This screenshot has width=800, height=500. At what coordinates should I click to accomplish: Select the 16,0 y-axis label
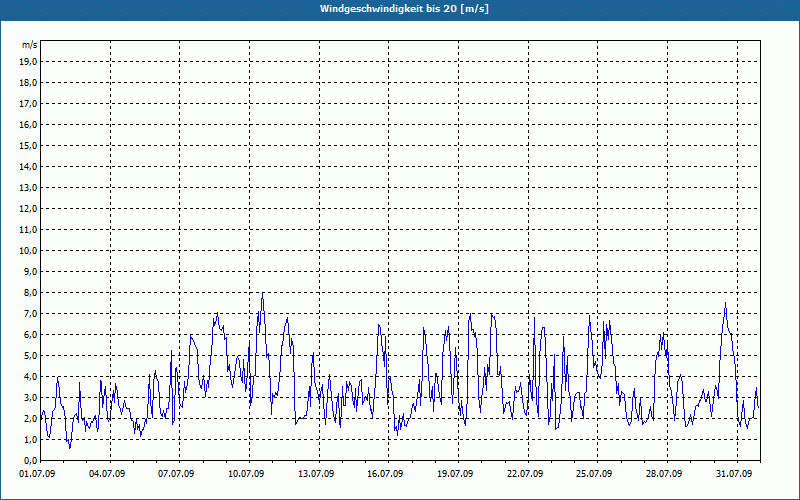coord(28,124)
